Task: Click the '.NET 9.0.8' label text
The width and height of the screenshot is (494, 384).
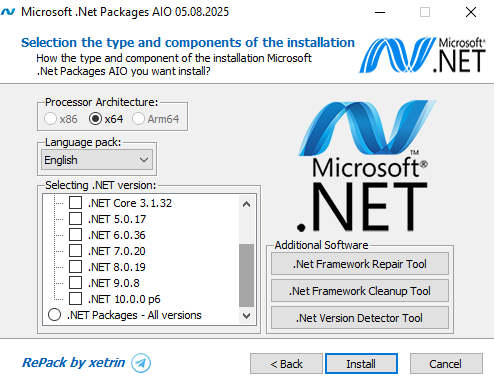Action: (114, 283)
